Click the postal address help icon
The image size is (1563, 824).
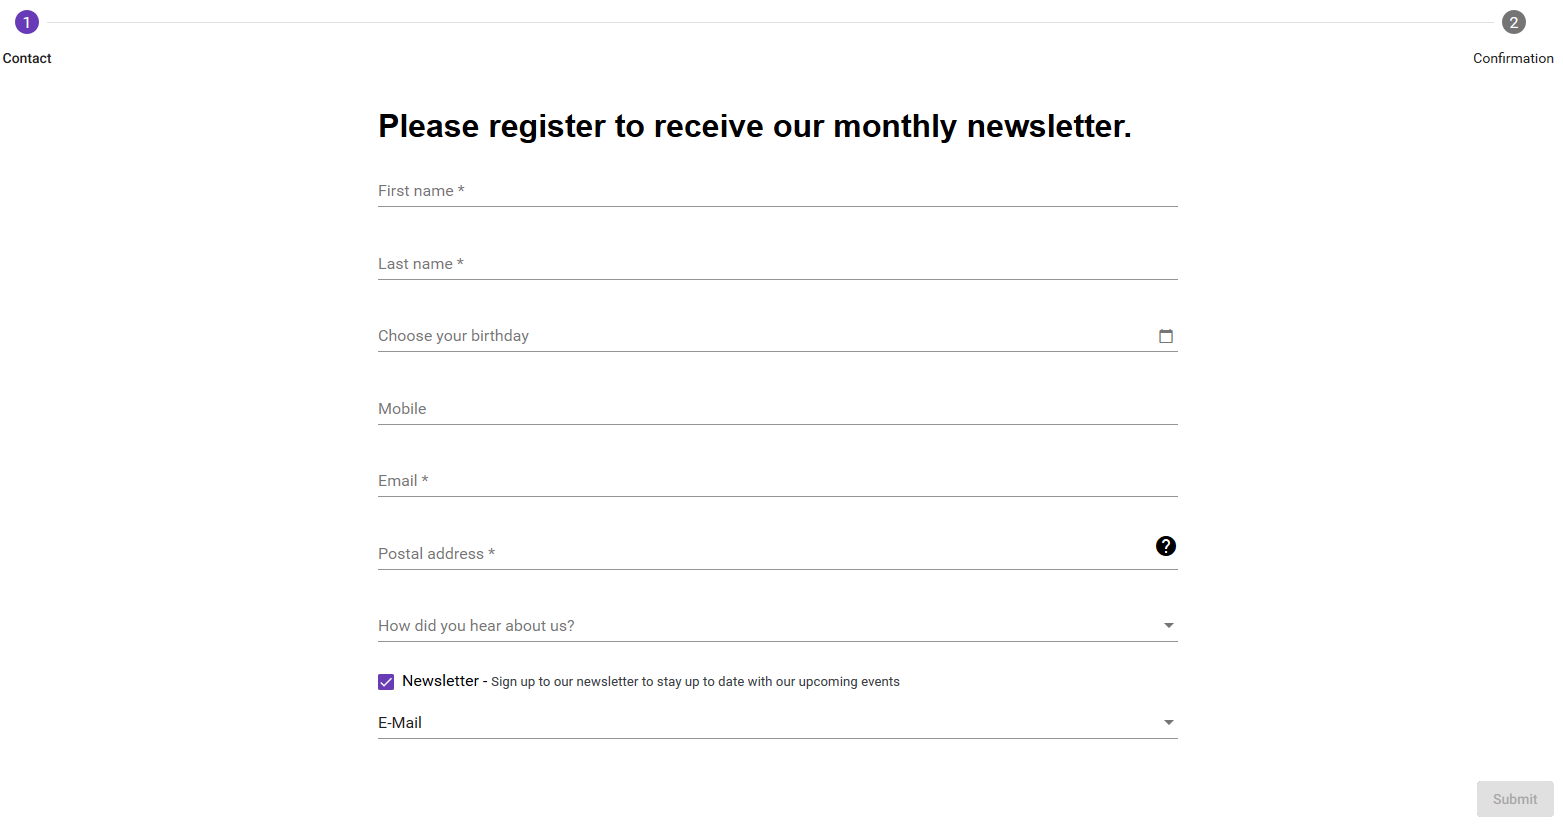(x=1165, y=546)
